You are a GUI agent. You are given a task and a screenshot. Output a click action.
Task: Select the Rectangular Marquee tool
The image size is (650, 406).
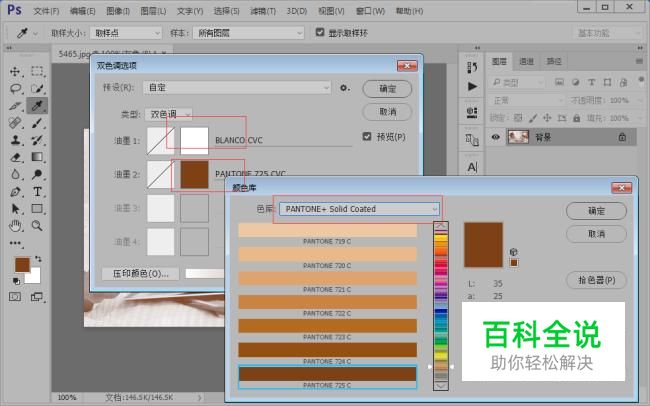point(37,71)
